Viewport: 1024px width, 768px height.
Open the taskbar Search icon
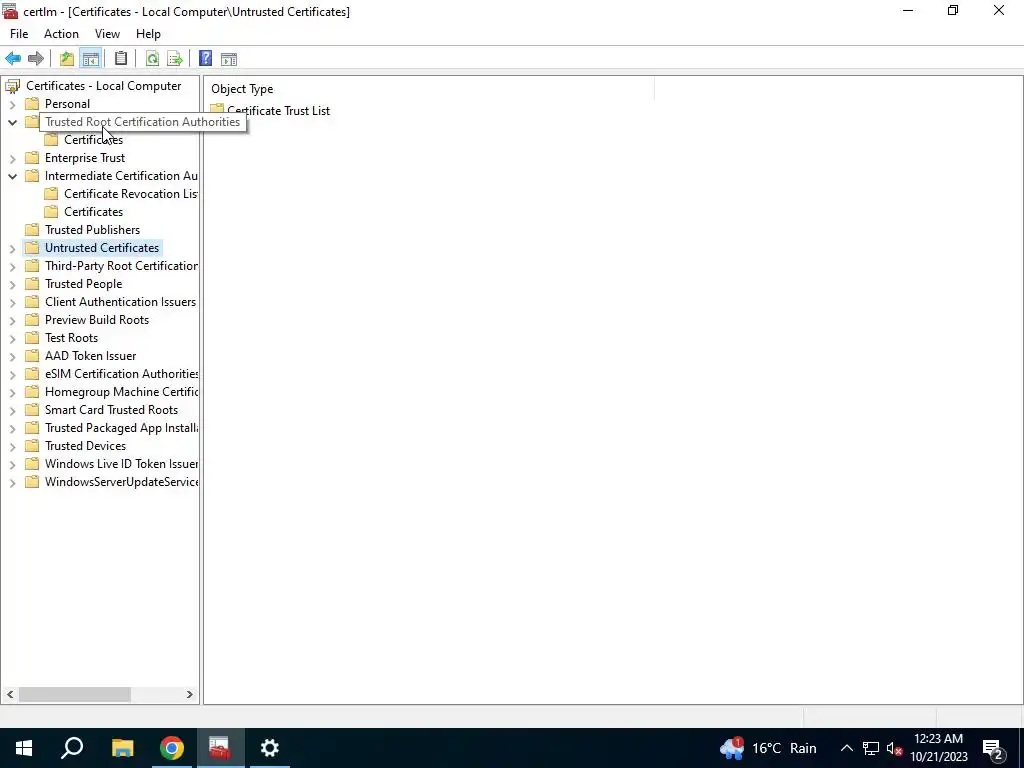point(72,748)
